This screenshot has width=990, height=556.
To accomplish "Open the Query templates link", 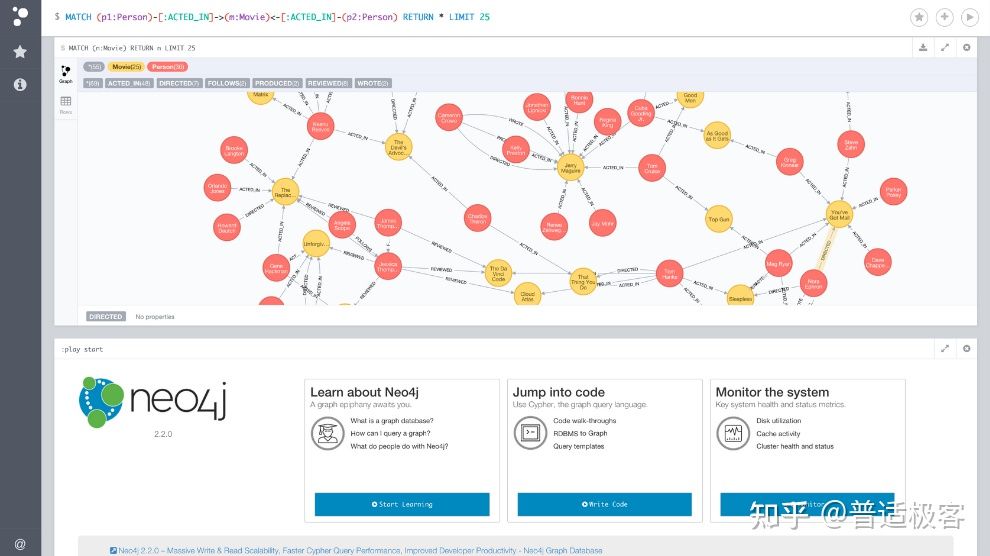I will point(578,446).
